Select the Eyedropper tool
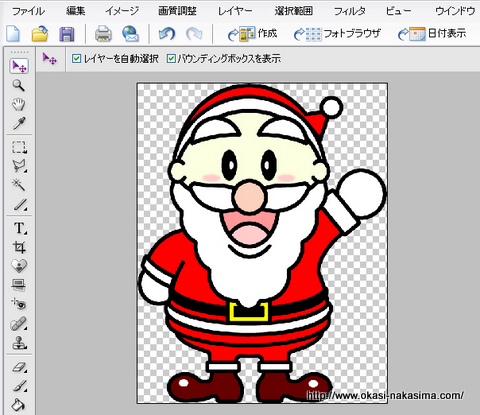The height and width of the screenshot is (415, 480). pos(19,123)
